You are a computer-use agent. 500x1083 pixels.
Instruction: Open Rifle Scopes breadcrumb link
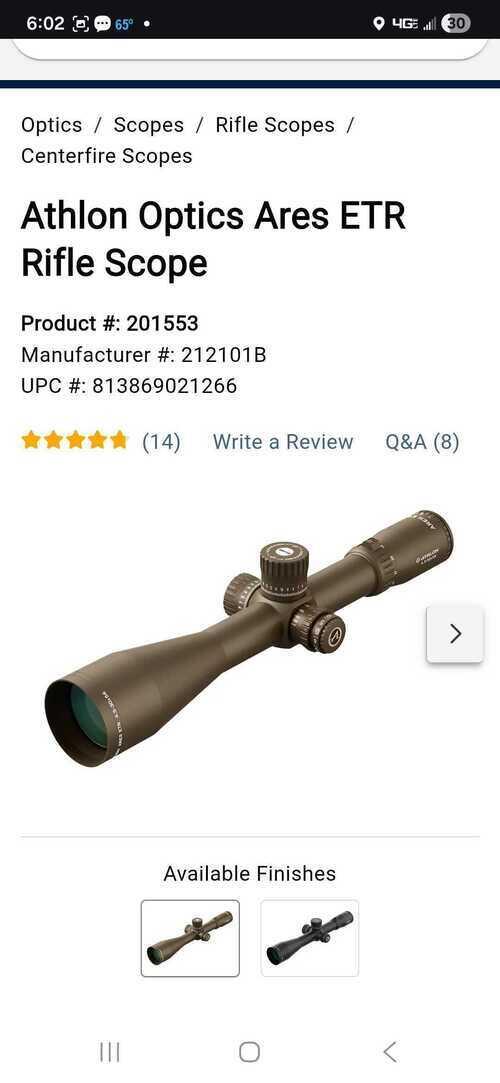click(275, 125)
